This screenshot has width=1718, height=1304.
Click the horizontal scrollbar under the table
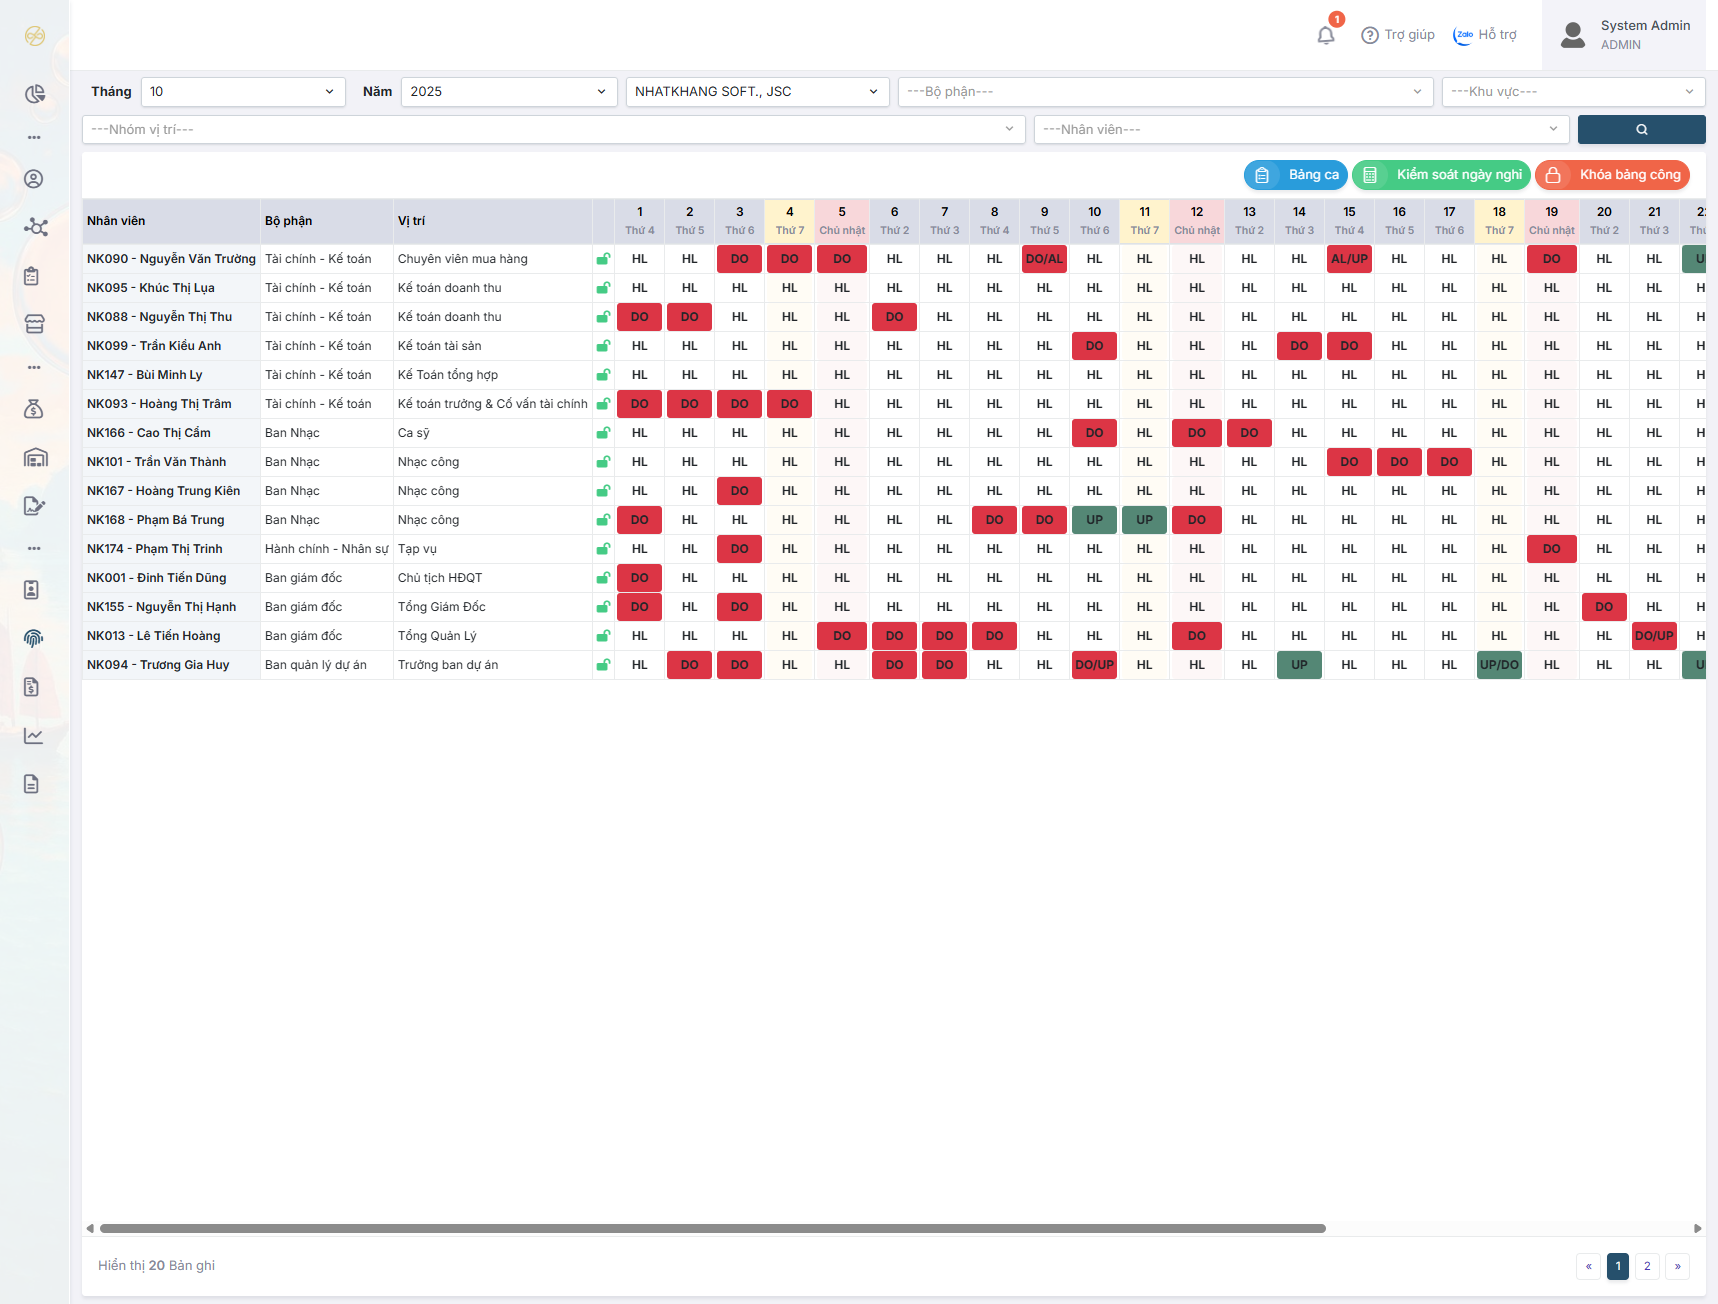712,1228
